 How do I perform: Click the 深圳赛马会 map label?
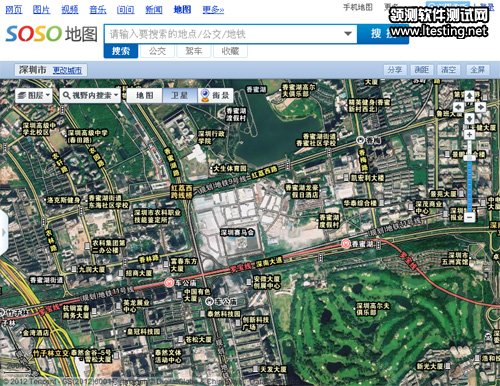(x=238, y=232)
